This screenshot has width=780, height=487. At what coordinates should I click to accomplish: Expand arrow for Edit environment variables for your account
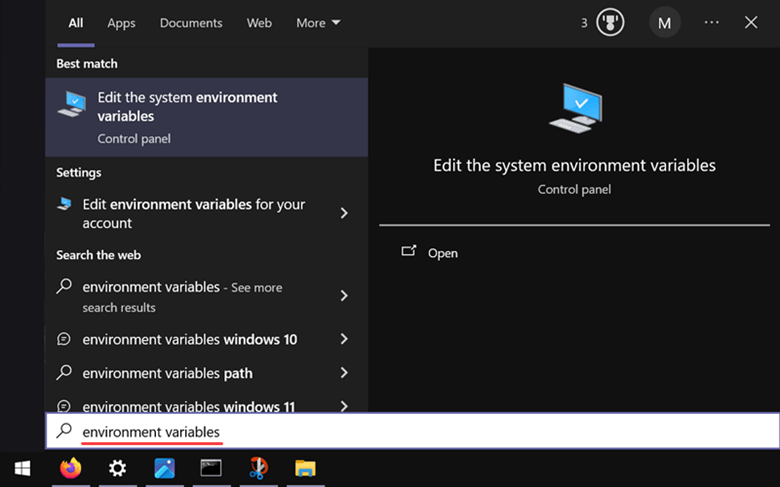344,213
